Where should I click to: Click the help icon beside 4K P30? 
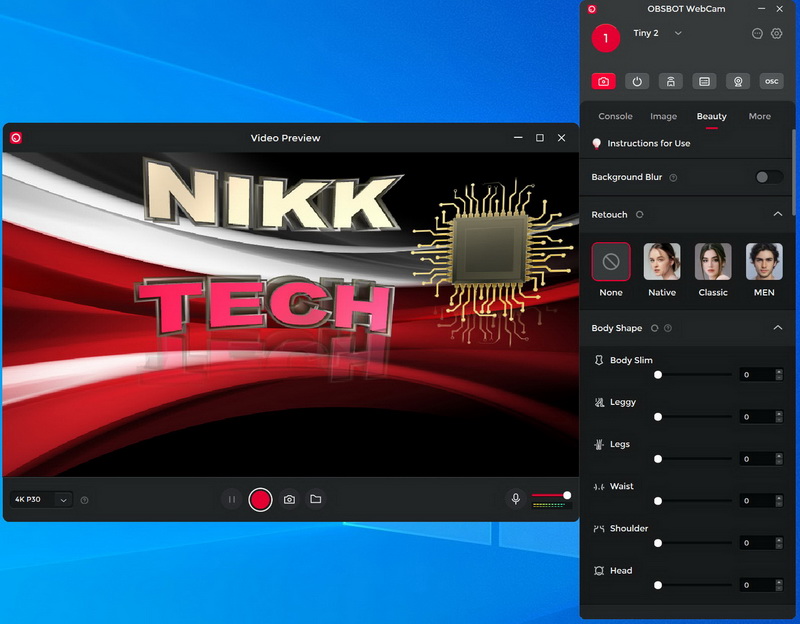click(85, 500)
